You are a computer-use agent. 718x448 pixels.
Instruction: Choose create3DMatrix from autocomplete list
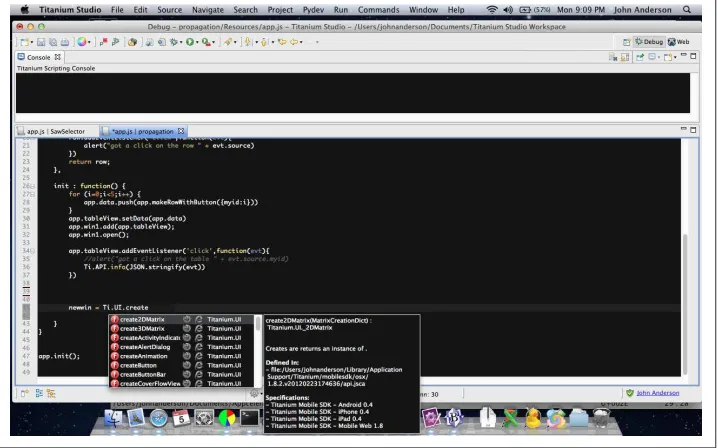click(x=181, y=329)
